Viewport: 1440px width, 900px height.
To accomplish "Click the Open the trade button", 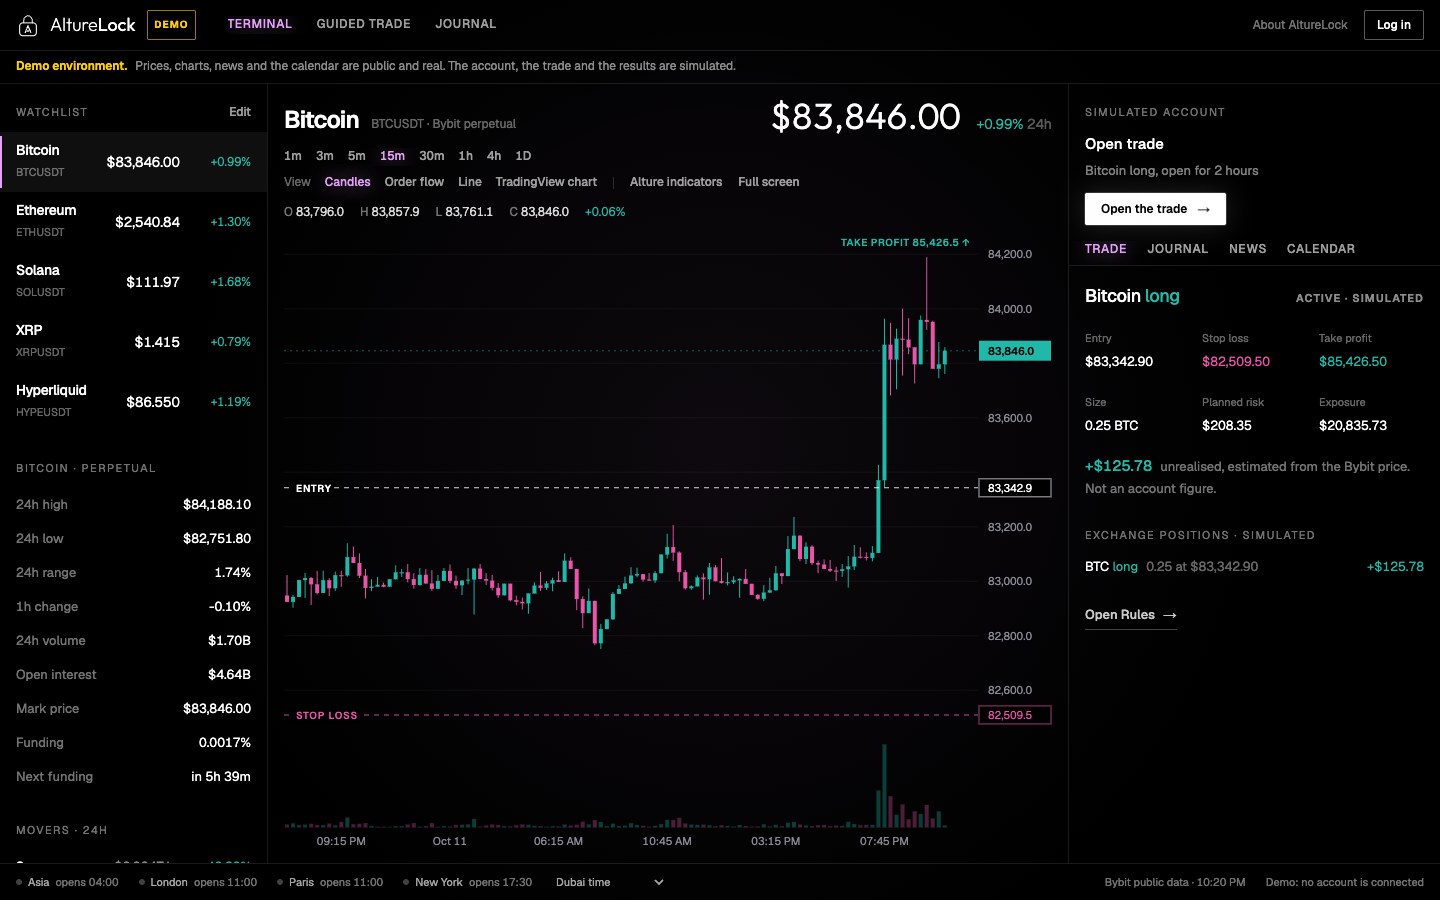I will (x=1155, y=209).
